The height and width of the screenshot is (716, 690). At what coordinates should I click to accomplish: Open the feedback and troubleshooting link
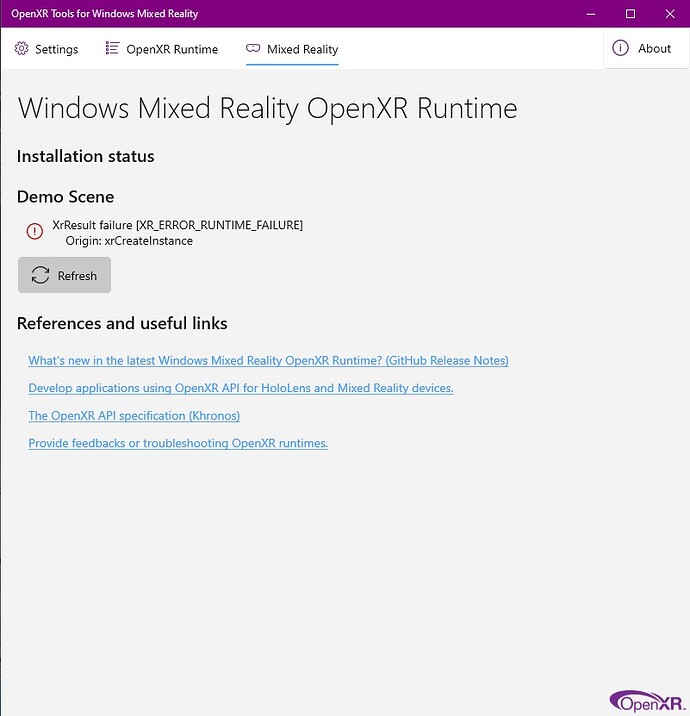point(178,443)
